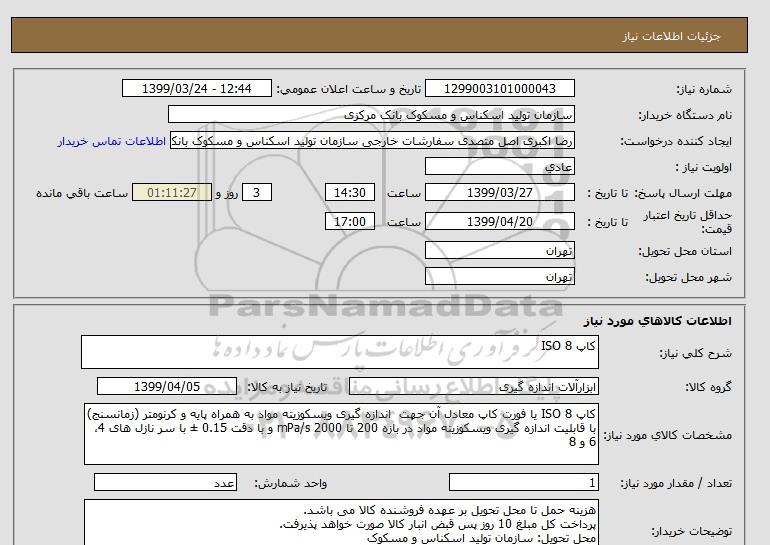Click the countdown timer 01:11:27
This screenshot has width=770, height=545.
[x=172, y=192]
